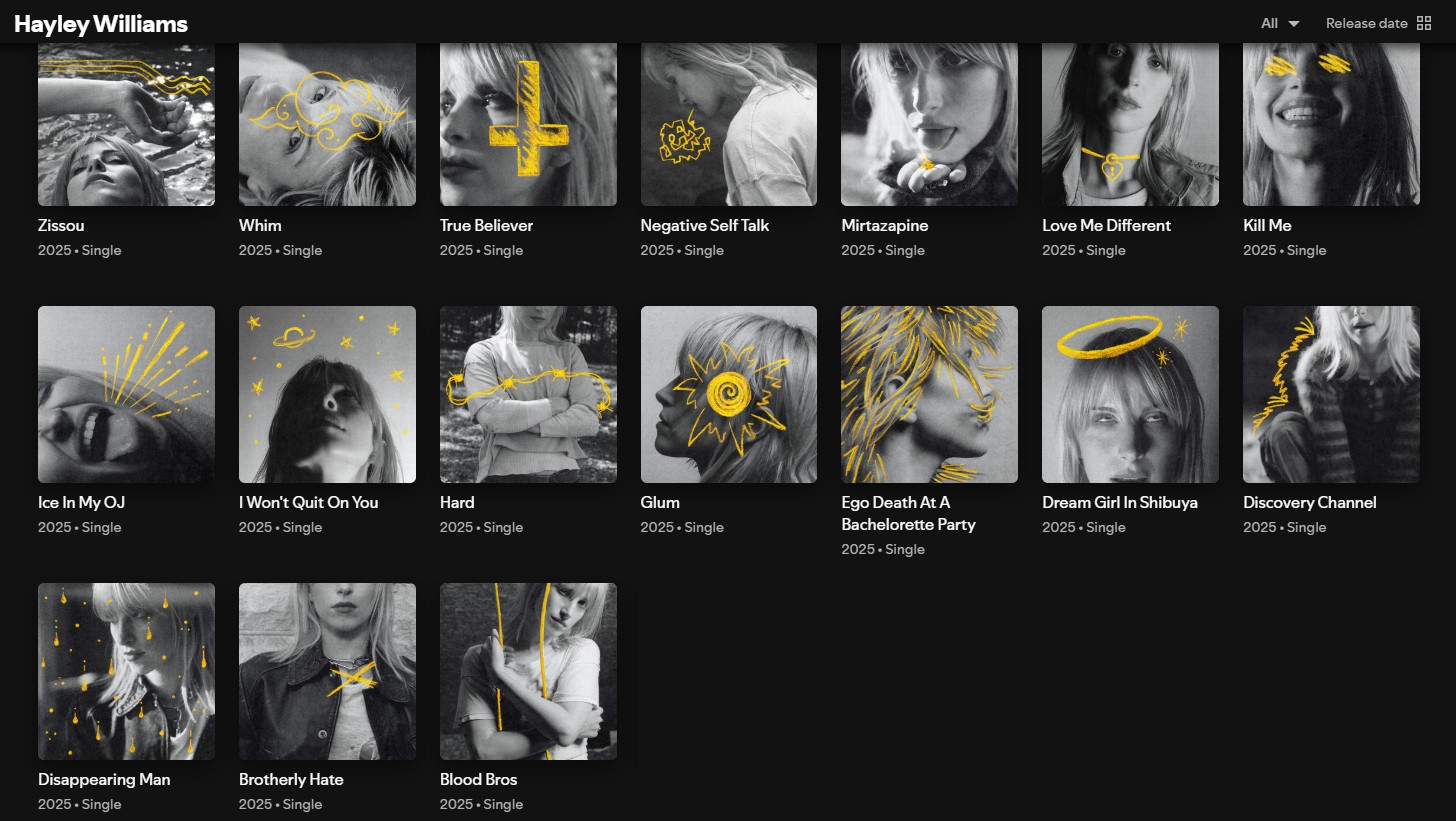Click the Kill Me title link

point(1267,225)
